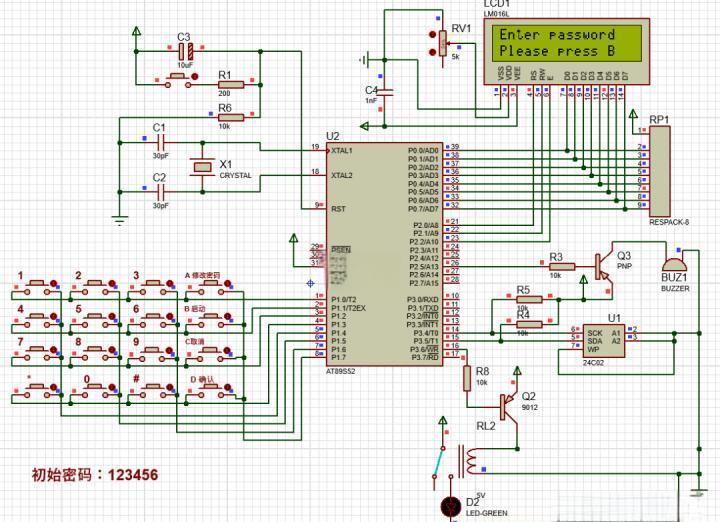Screen dimensions: 720x522
Task: Select resistor R3 symbol
Action: click(562, 266)
